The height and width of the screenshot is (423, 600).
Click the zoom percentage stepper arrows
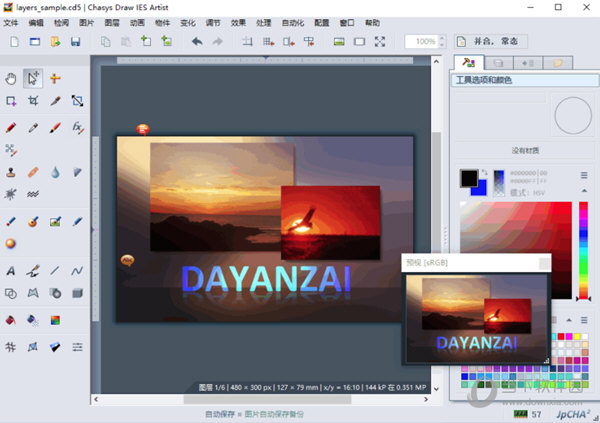pos(442,41)
